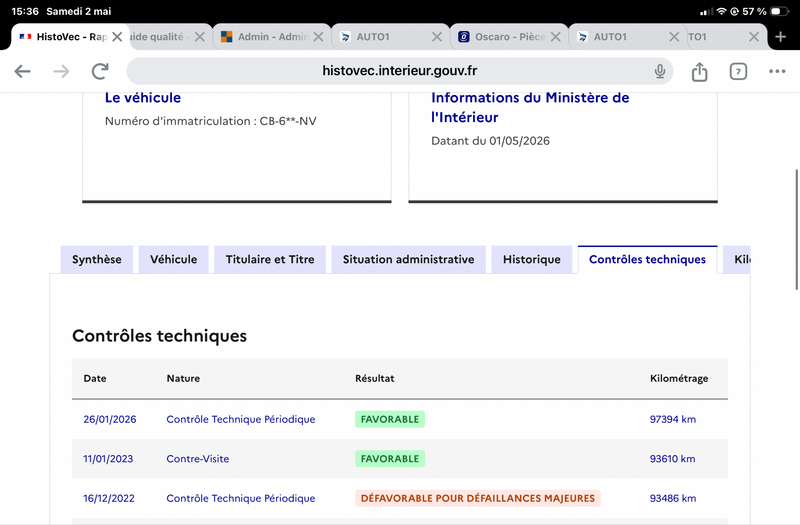
Task: Open the share icon in browser toolbar
Action: 699,71
